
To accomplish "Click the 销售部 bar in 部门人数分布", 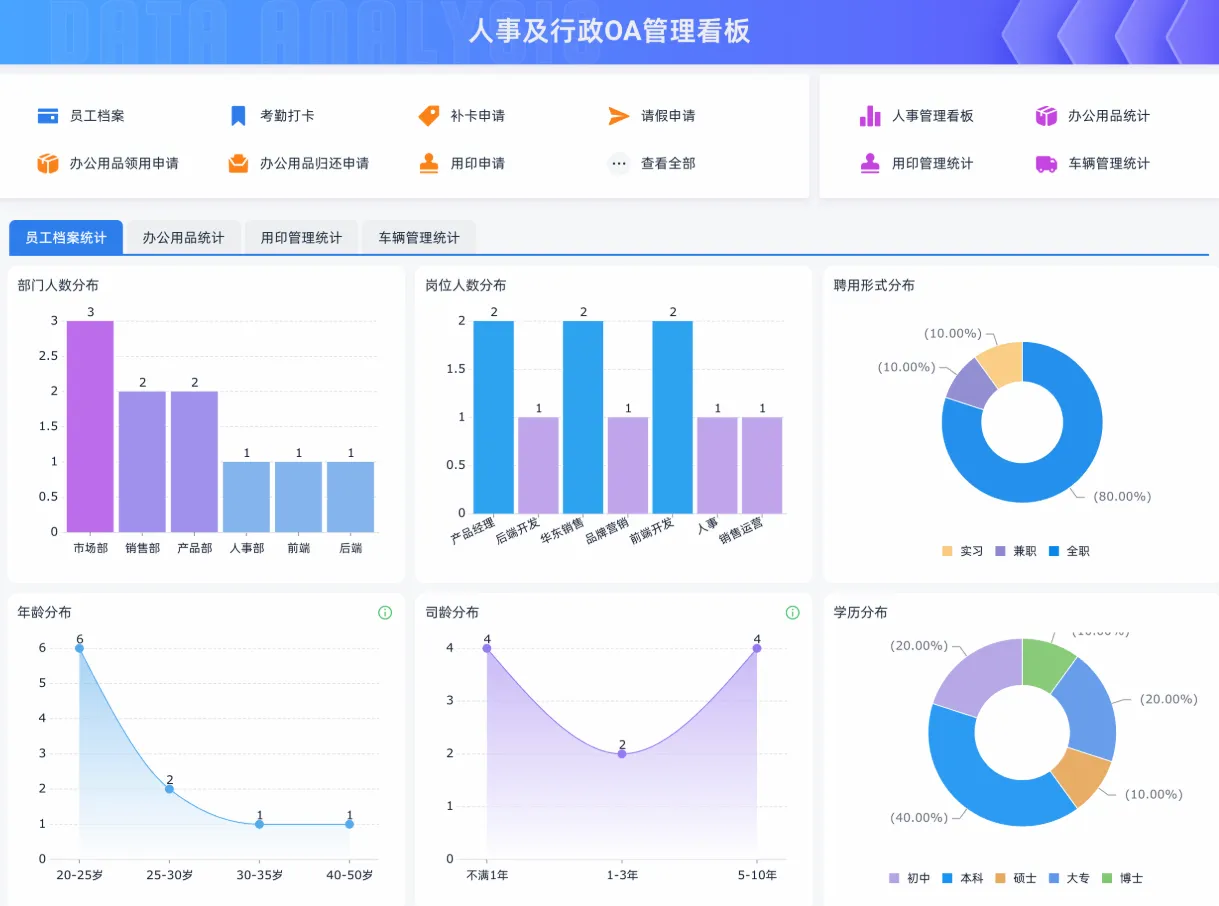I will [142, 461].
